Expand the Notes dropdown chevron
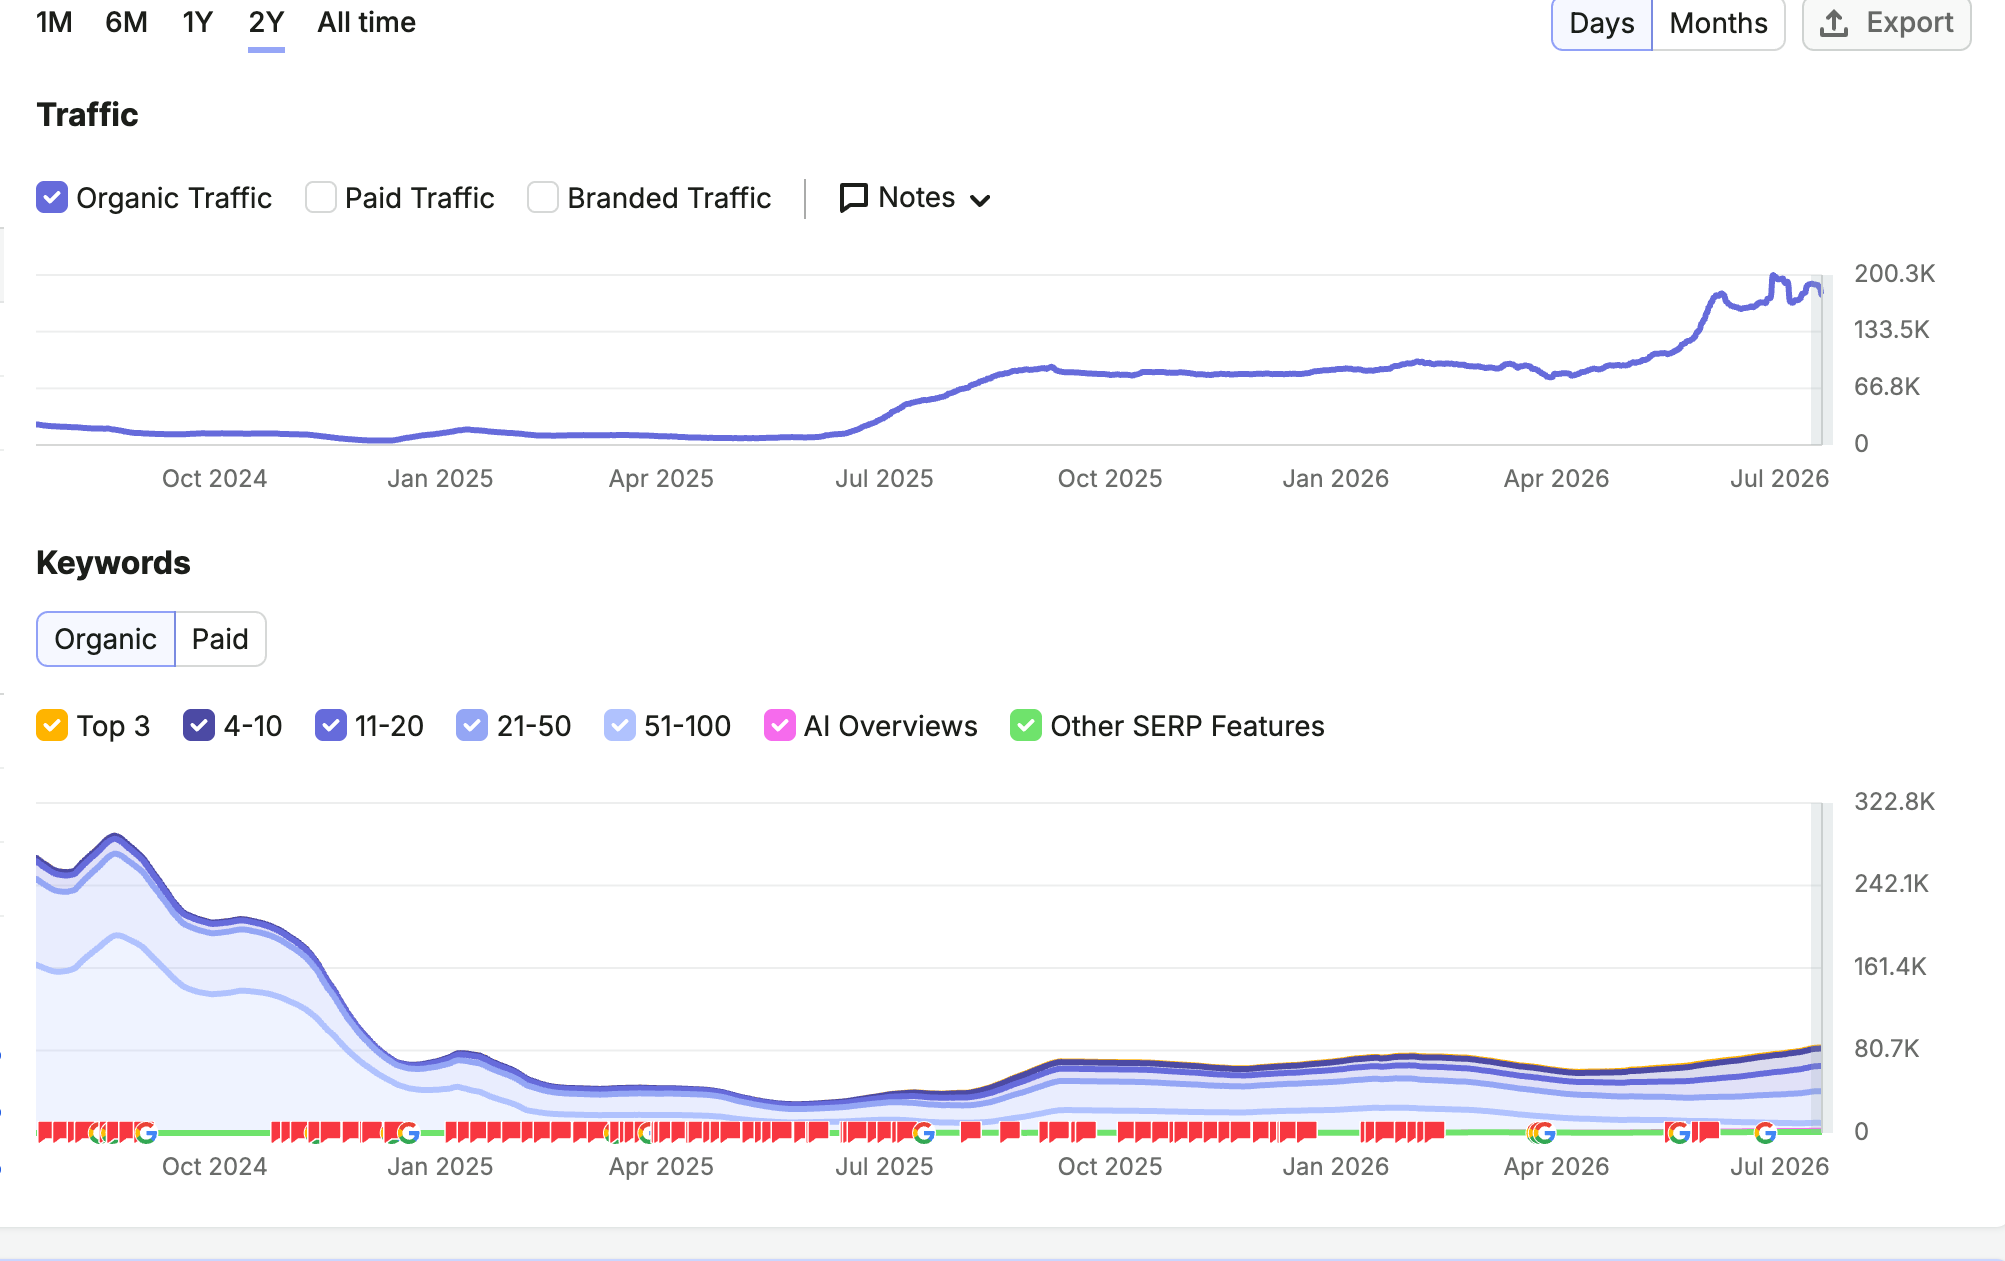The height and width of the screenshot is (1261, 2005). click(x=980, y=200)
